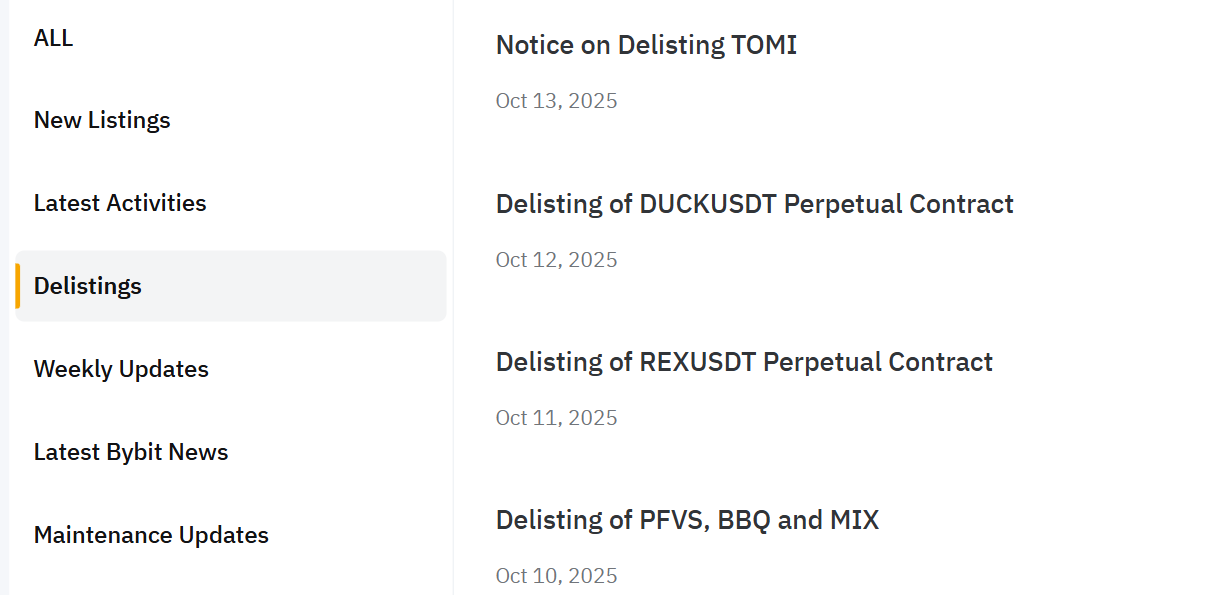Select the Oct 11, 2025 date text
Image resolution: width=1224 pixels, height=595 pixels.
tap(556, 418)
